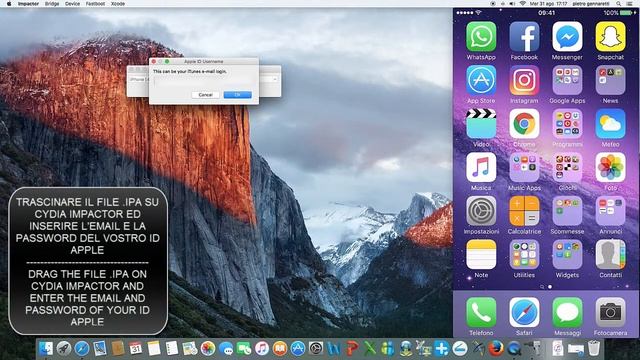The image size is (640, 360).
Task: Tap the Video app icon
Action: point(481,124)
